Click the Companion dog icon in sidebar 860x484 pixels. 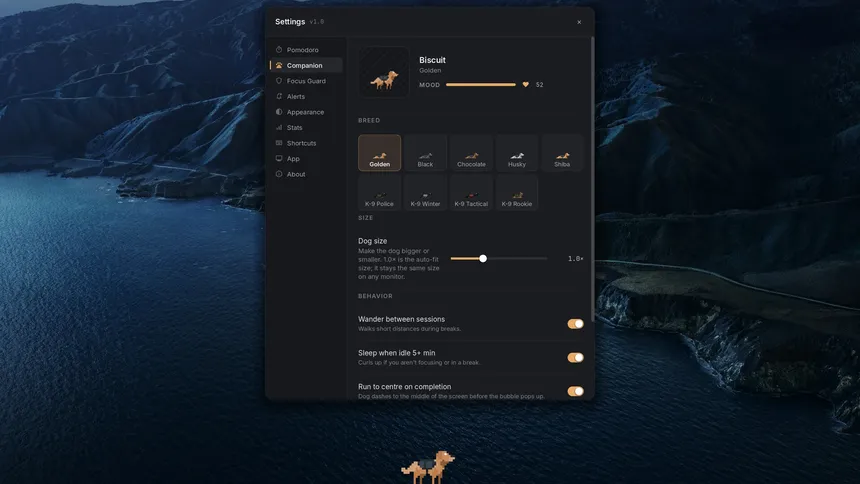pyautogui.click(x=279, y=65)
